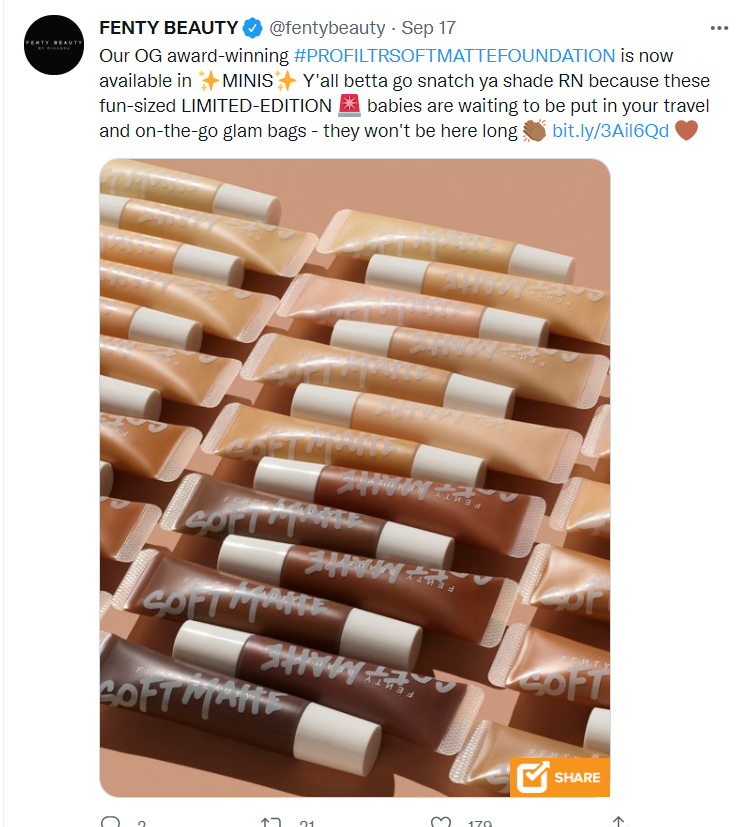Viewport: 743px width, 827px height.
Task: Click the brown heart emoji
Action: (x=686, y=130)
